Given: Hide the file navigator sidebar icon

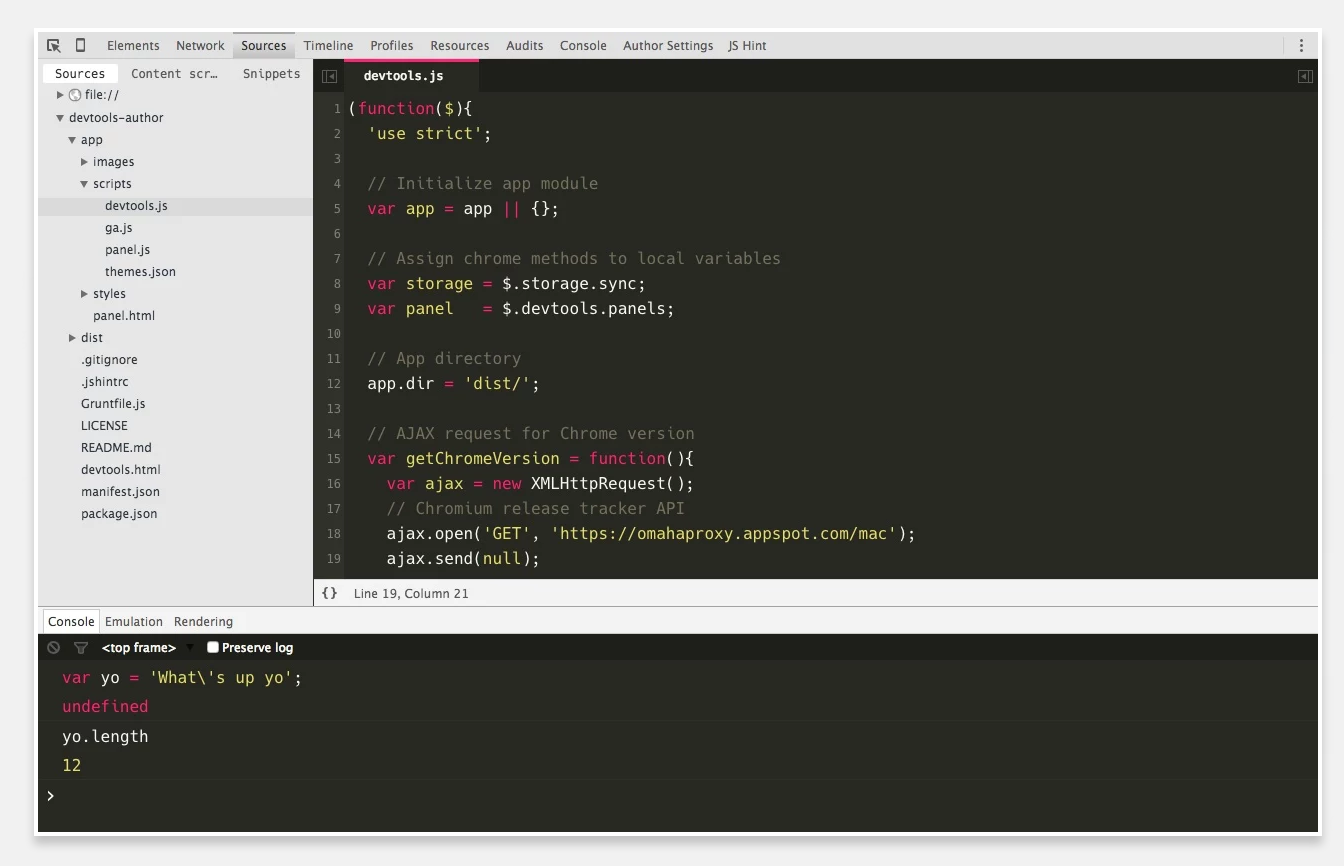Looking at the screenshot, I should click(329, 76).
